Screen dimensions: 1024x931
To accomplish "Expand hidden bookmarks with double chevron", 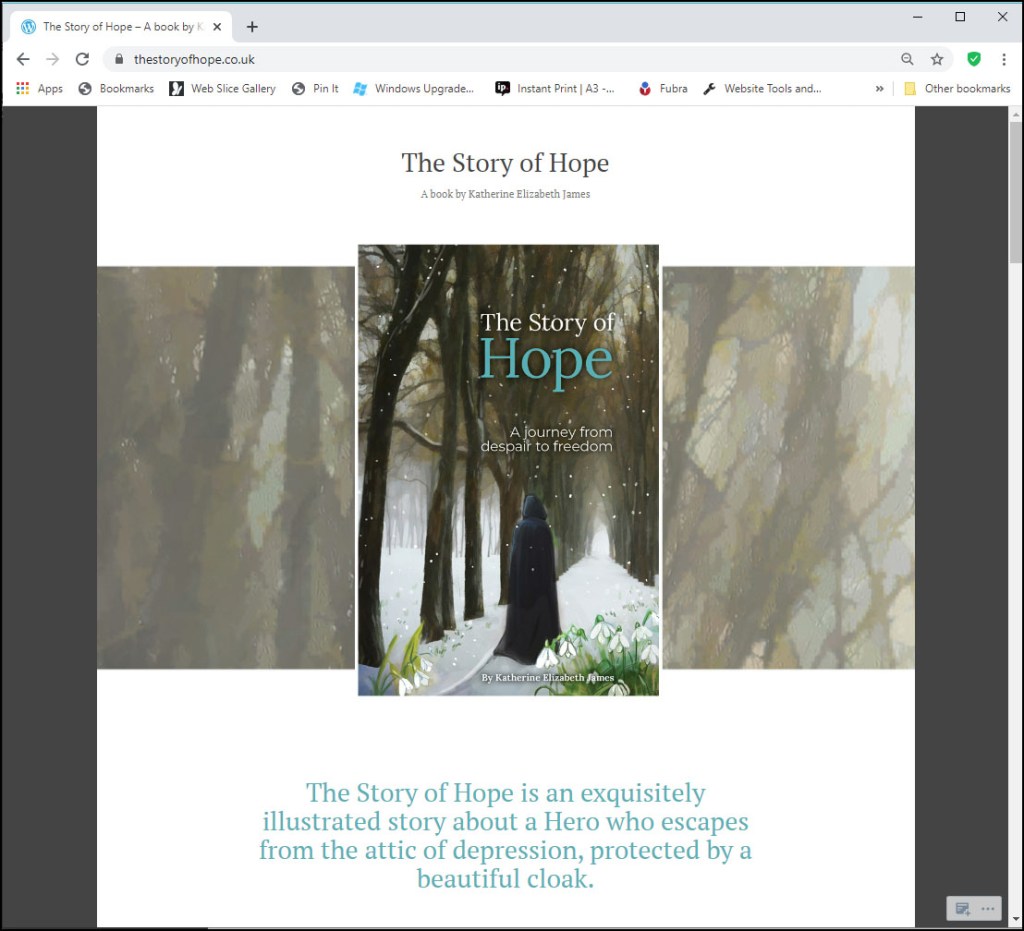I will coord(879,89).
